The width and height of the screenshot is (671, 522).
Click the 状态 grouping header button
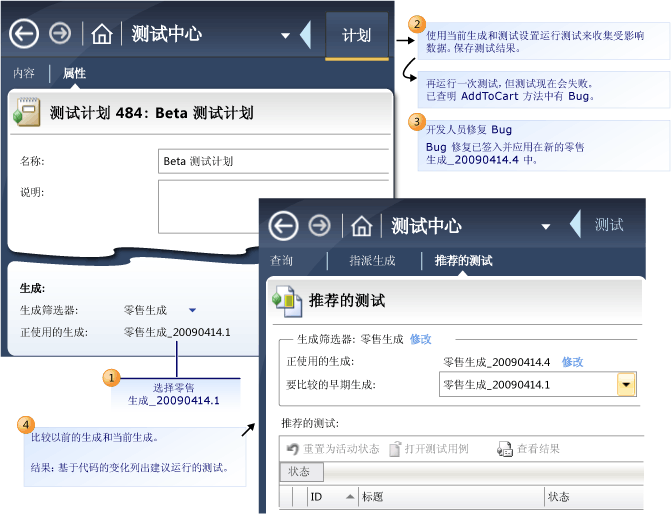click(x=301, y=472)
